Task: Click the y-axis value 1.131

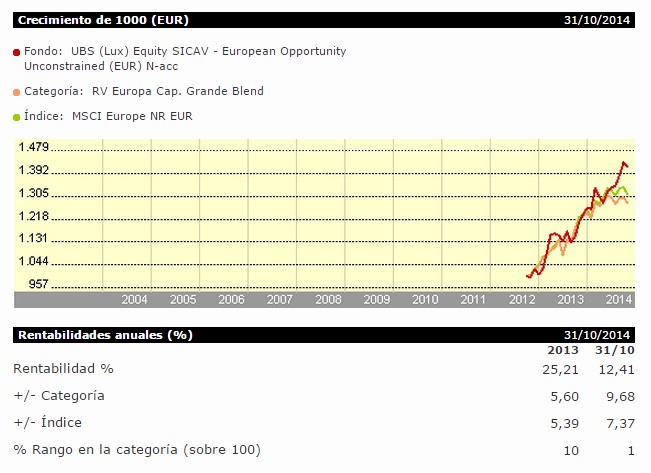Action: [33, 238]
